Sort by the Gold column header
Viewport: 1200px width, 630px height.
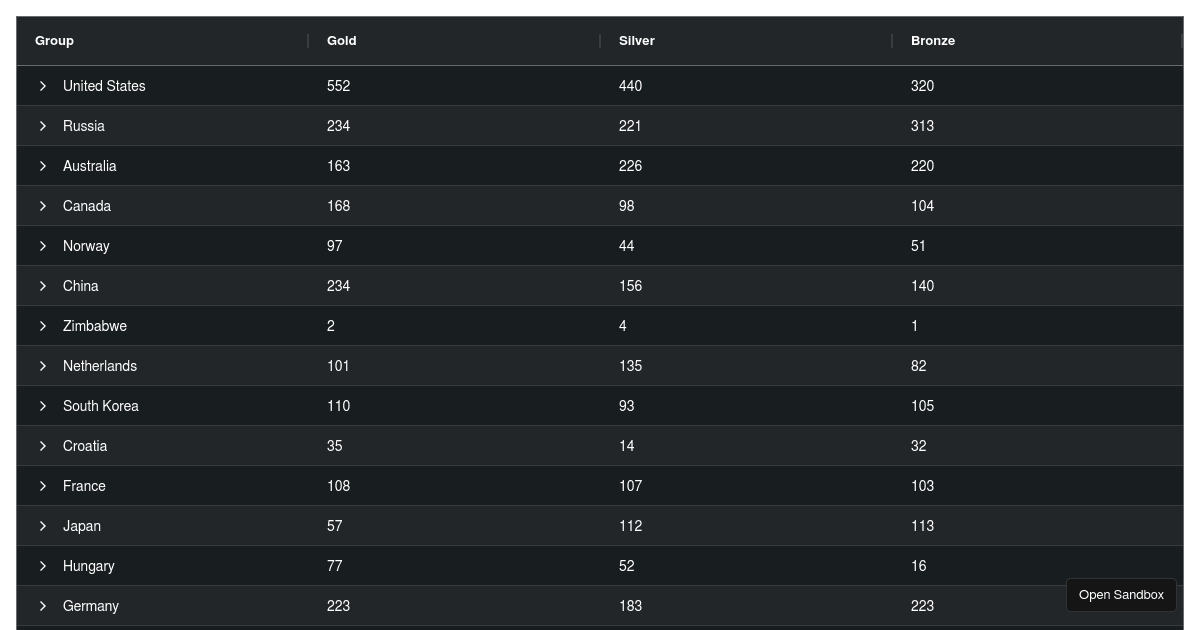tap(342, 41)
